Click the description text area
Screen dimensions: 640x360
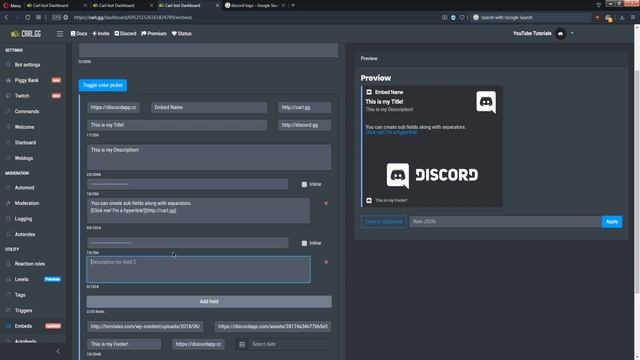pos(209,157)
